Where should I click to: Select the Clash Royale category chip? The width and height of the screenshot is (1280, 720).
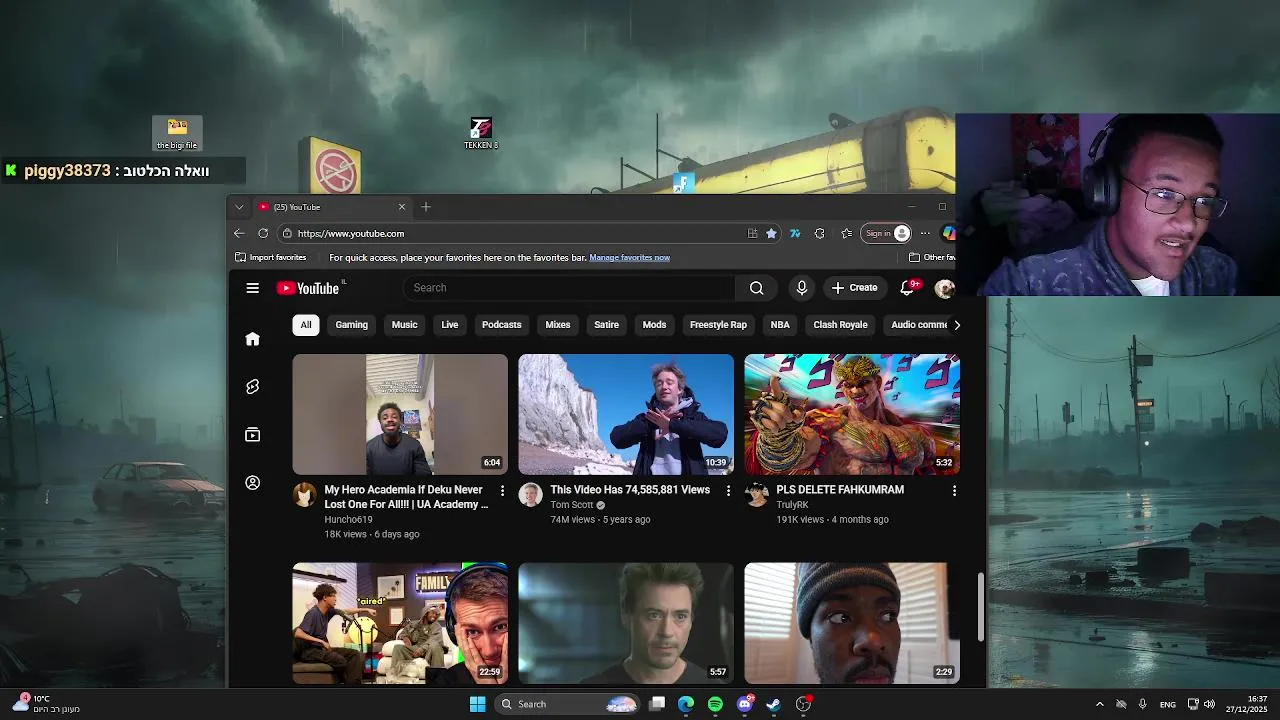click(840, 325)
